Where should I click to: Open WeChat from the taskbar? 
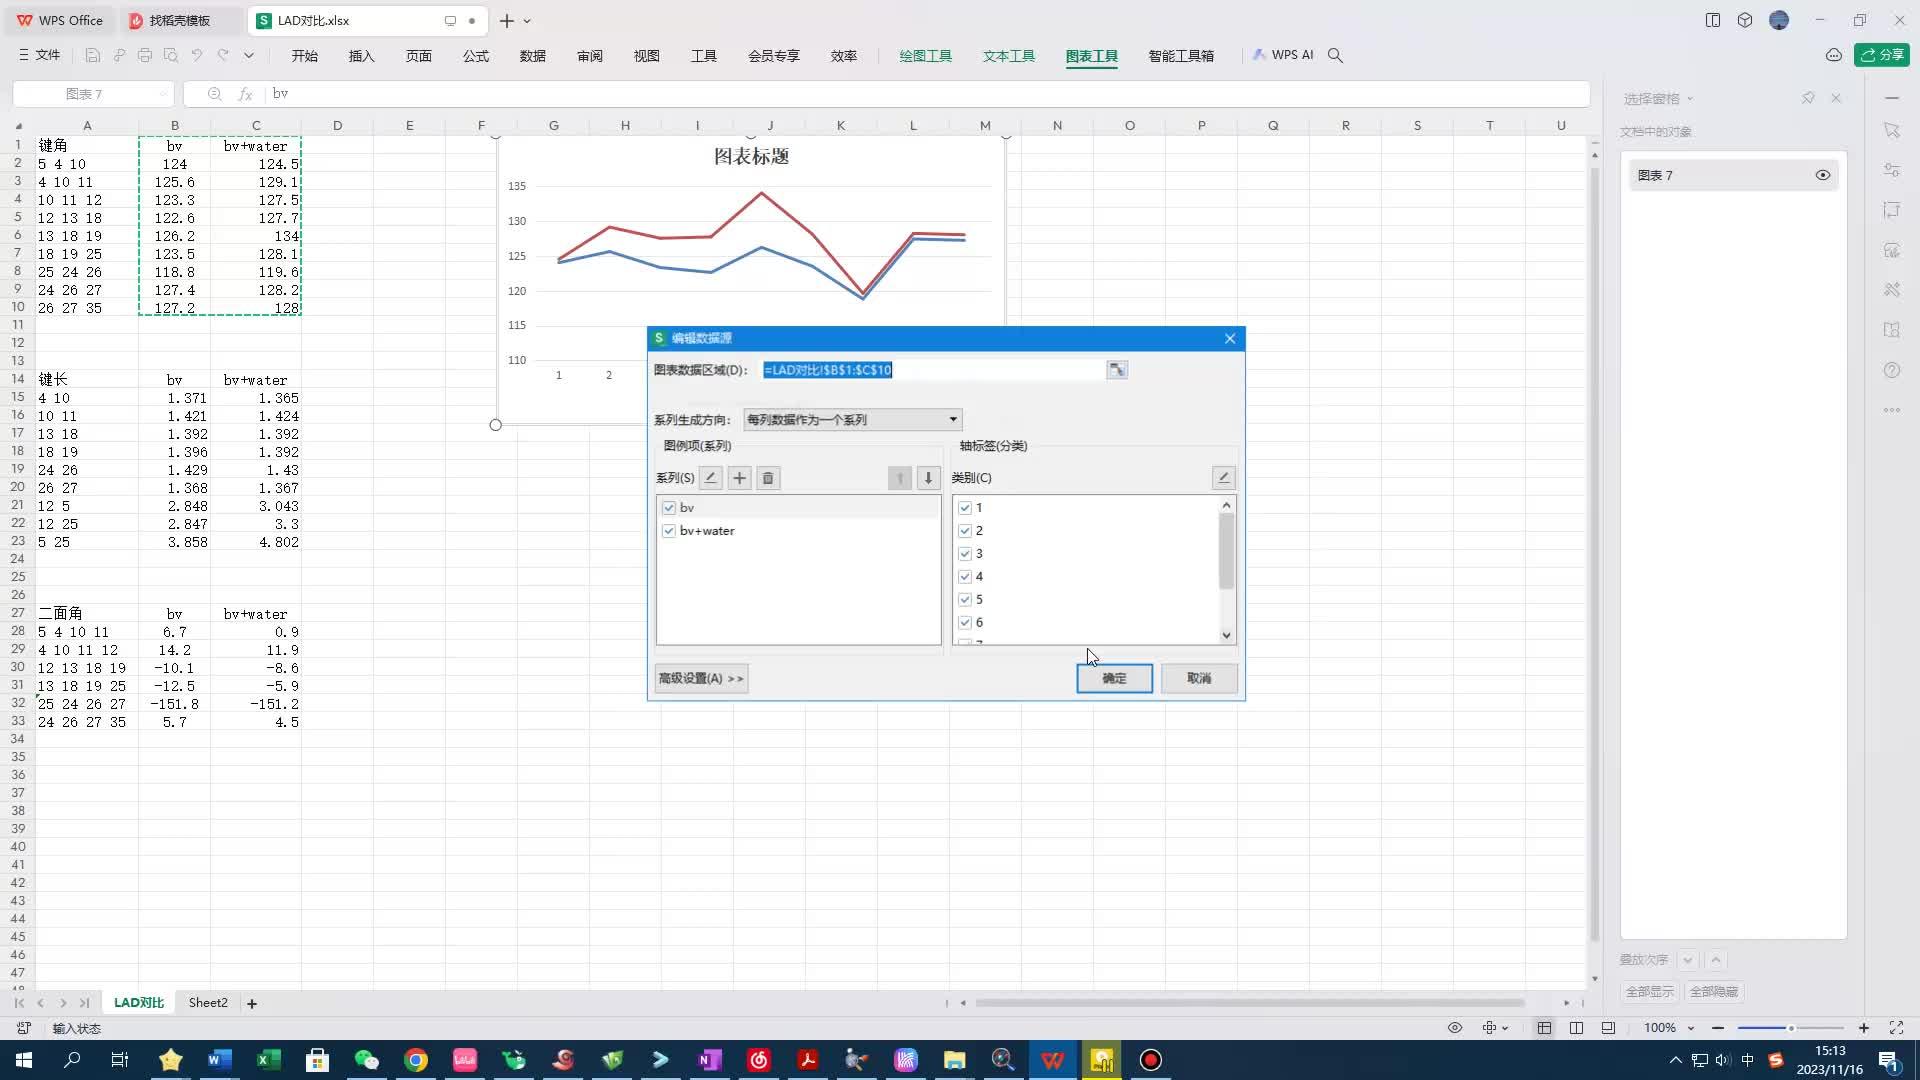[x=367, y=1060]
